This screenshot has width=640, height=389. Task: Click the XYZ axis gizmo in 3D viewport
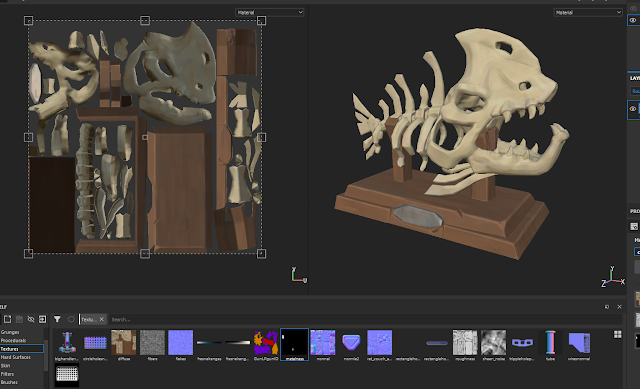point(613,277)
